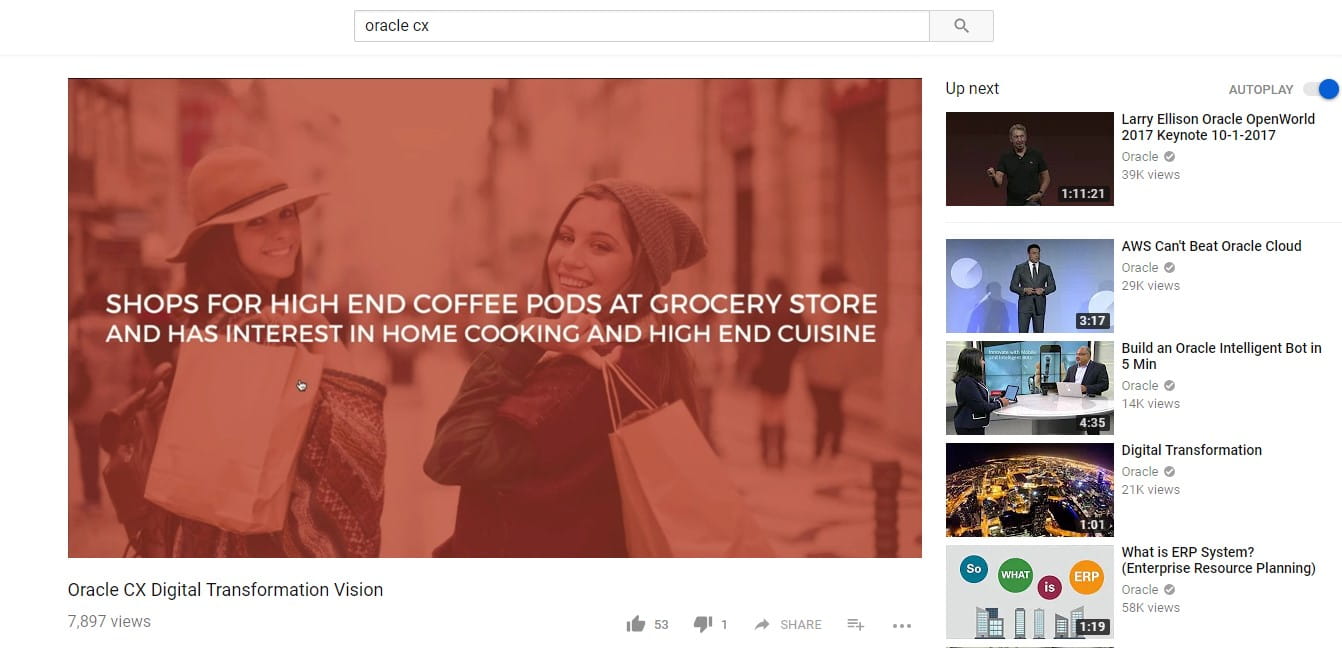Click the 4:35 duration badge
Image resolution: width=1342 pixels, height=648 pixels.
click(x=1092, y=423)
